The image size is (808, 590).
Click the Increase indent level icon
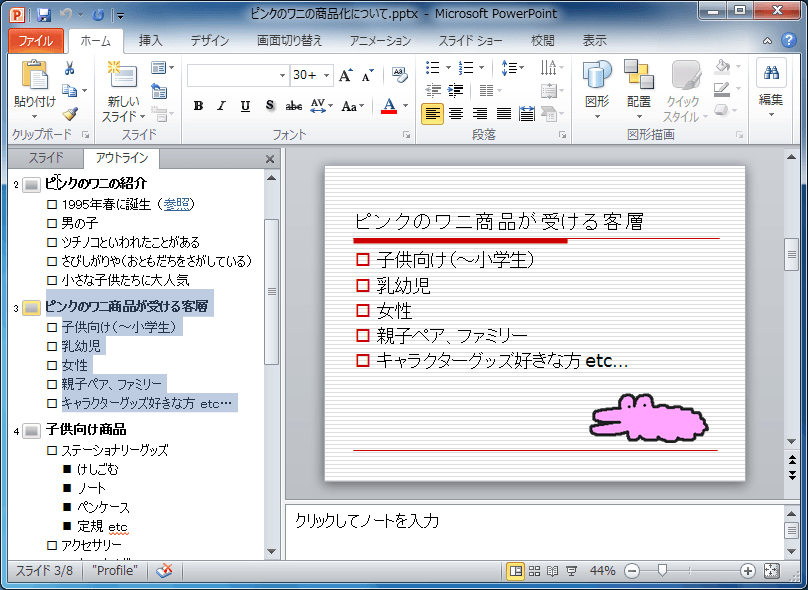[x=455, y=91]
